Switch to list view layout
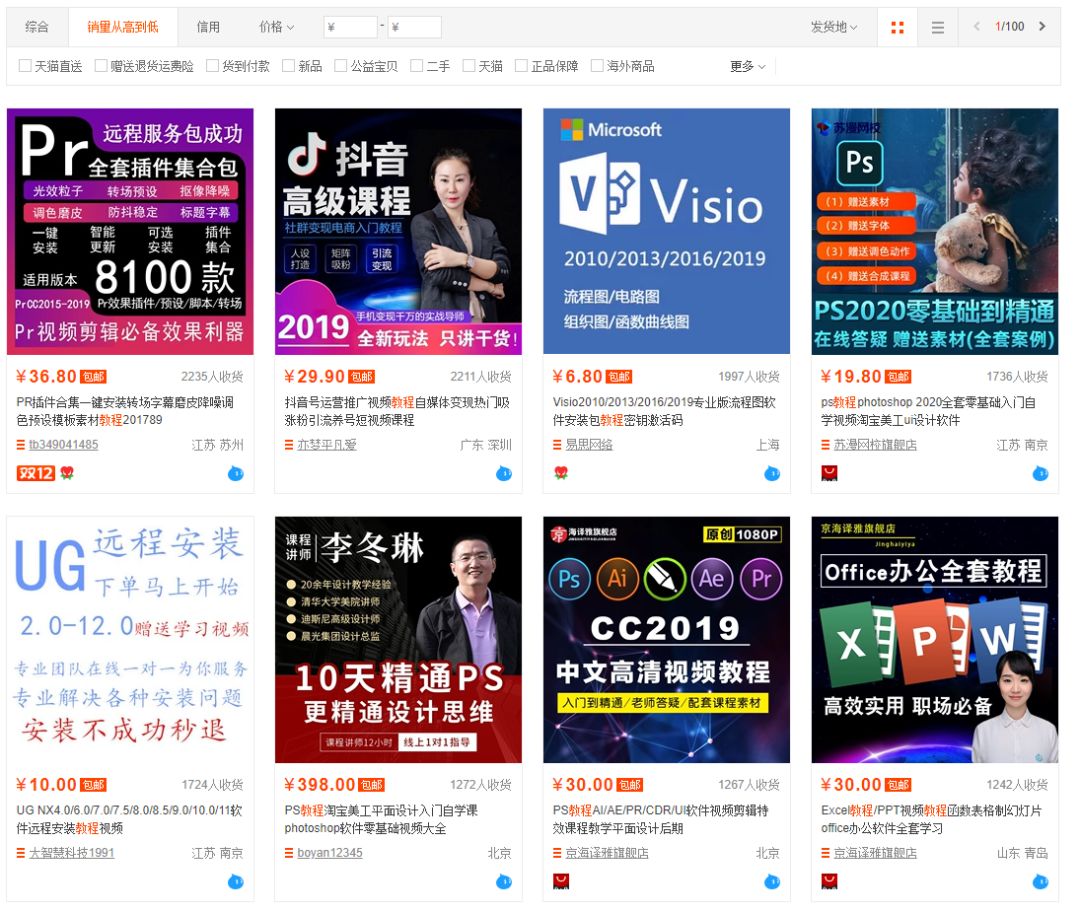 pyautogui.click(x=937, y=28)
